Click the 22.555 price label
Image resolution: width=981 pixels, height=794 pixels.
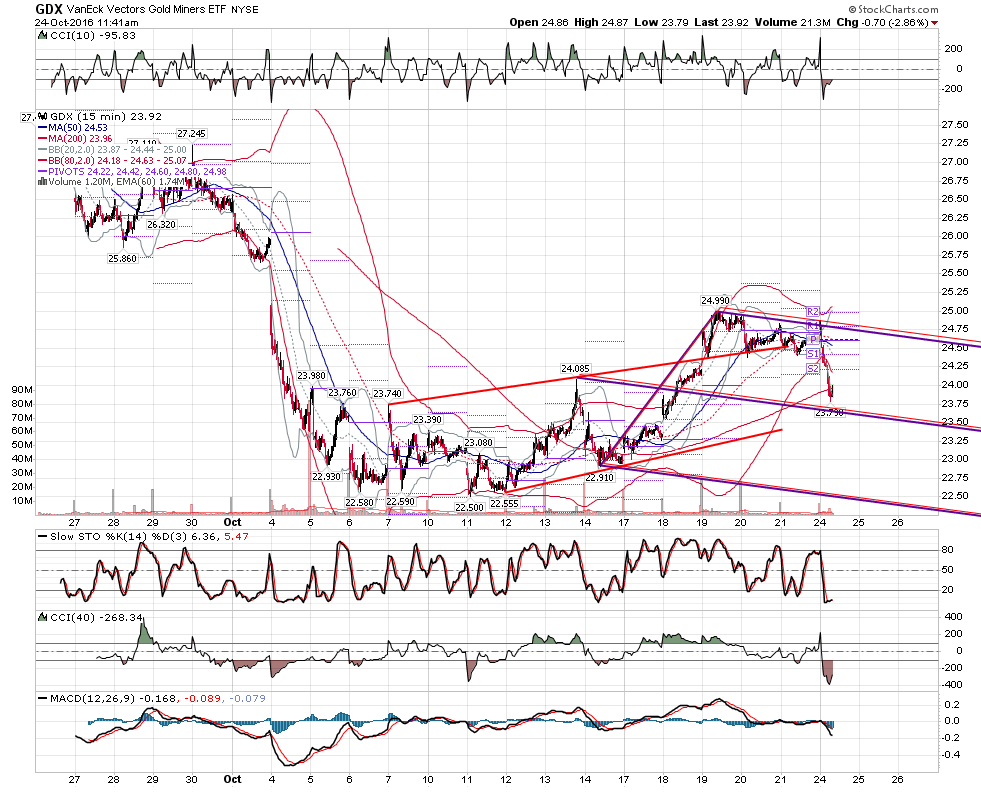tap(504, 503)
